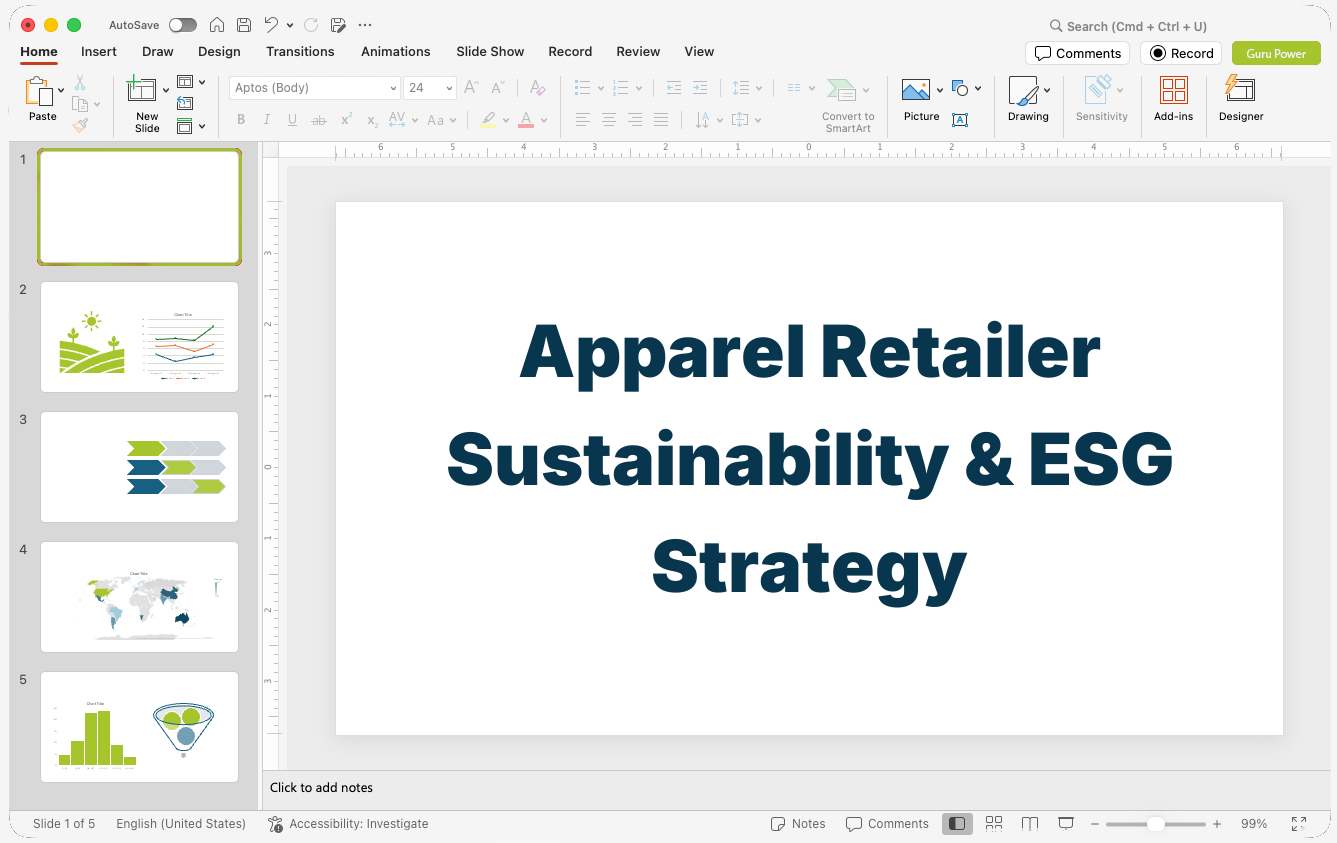Click the Strikethrough icon

click(319, 120)
